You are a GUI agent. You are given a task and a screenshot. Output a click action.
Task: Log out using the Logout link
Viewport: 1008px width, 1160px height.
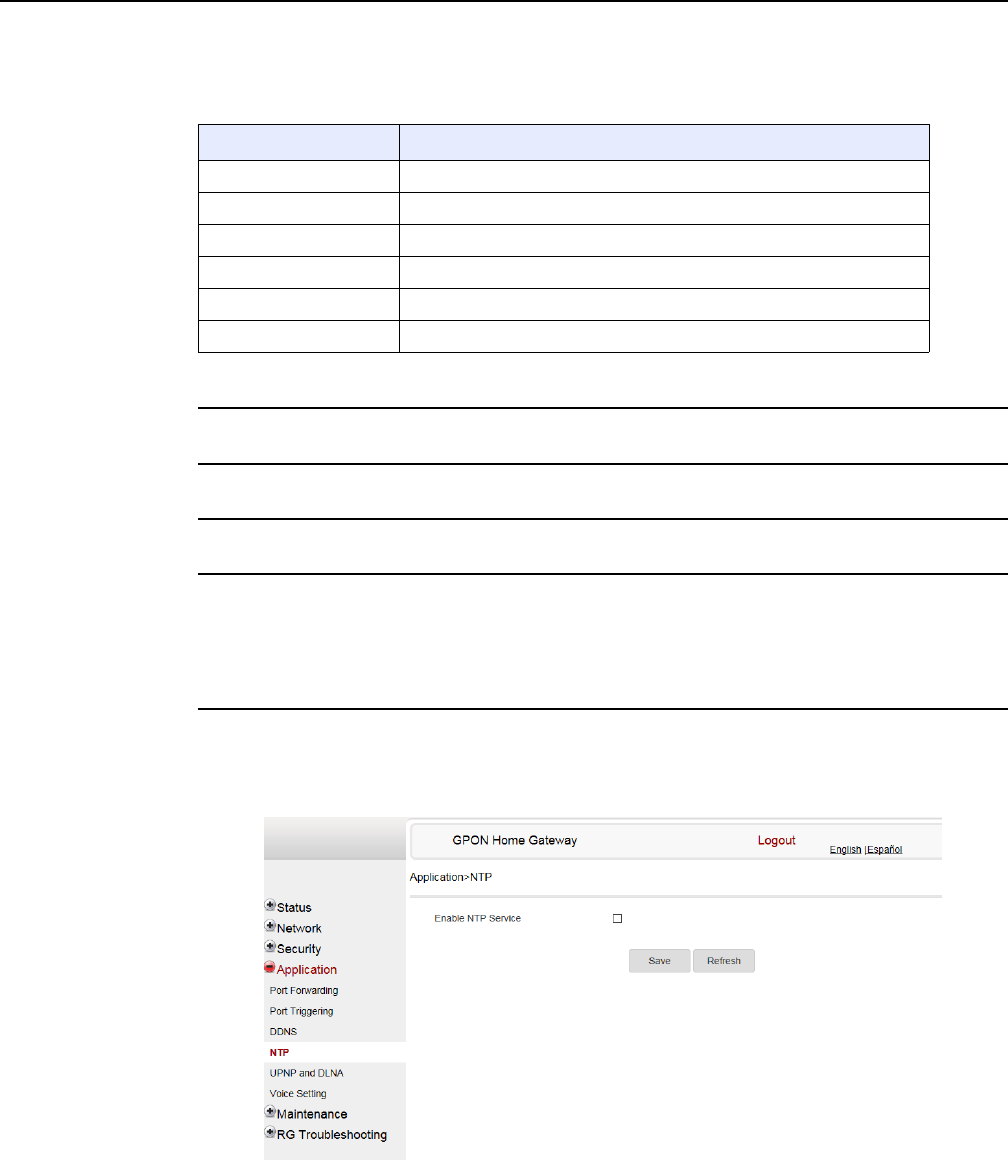coord(777,840)
